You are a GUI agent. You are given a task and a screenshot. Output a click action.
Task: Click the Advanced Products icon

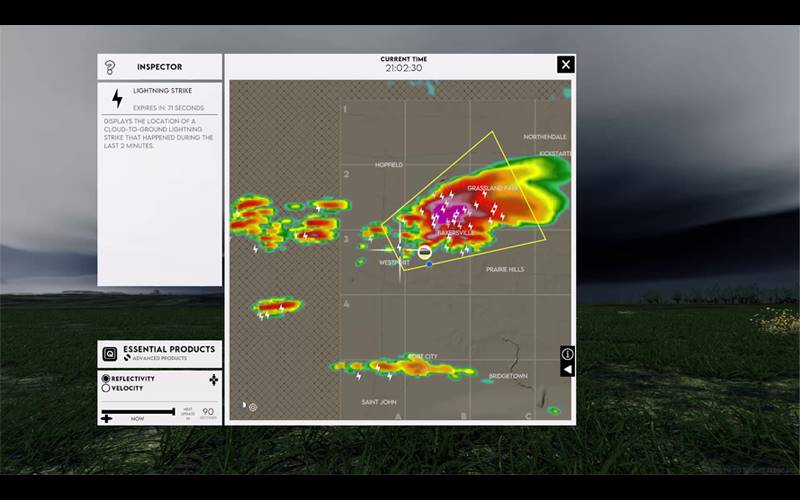(x=128, y=358)
